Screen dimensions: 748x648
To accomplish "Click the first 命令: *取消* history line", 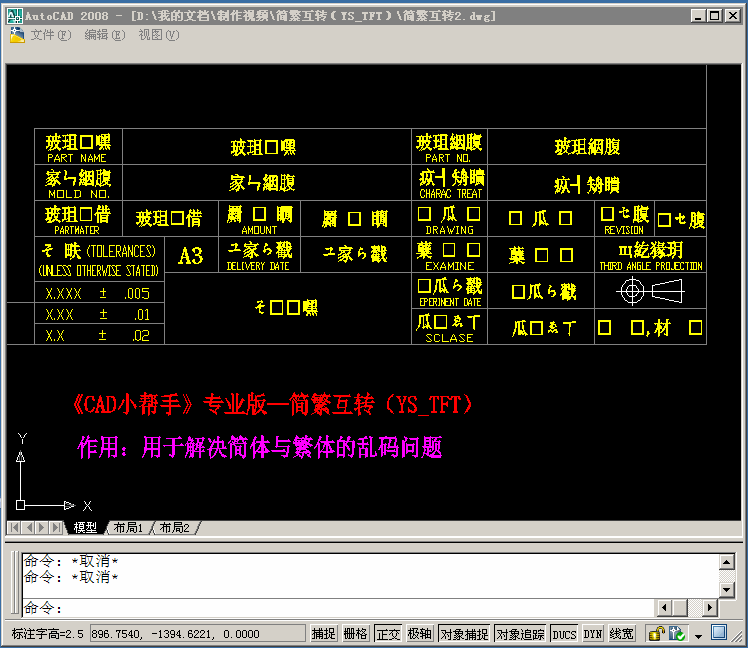I will click(x=71, y=561).
